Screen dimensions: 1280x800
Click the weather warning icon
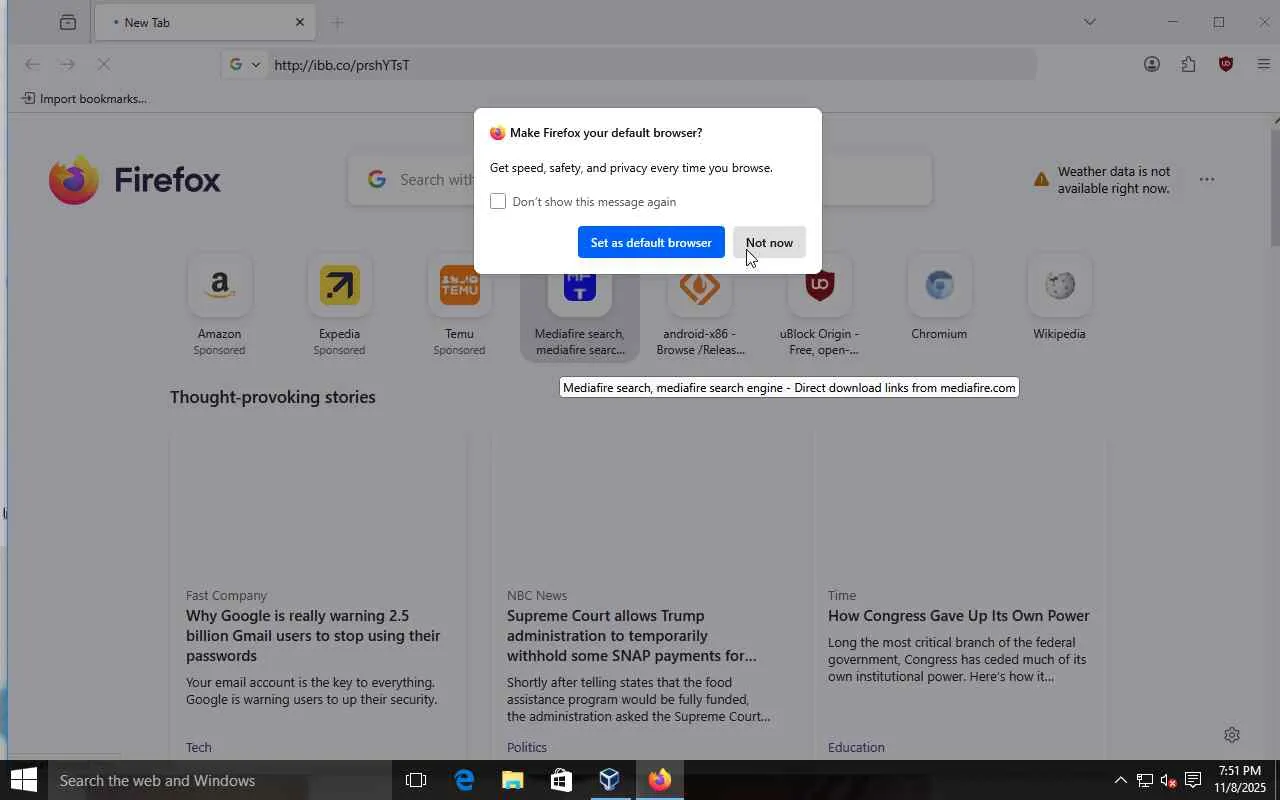(1041, 180)
